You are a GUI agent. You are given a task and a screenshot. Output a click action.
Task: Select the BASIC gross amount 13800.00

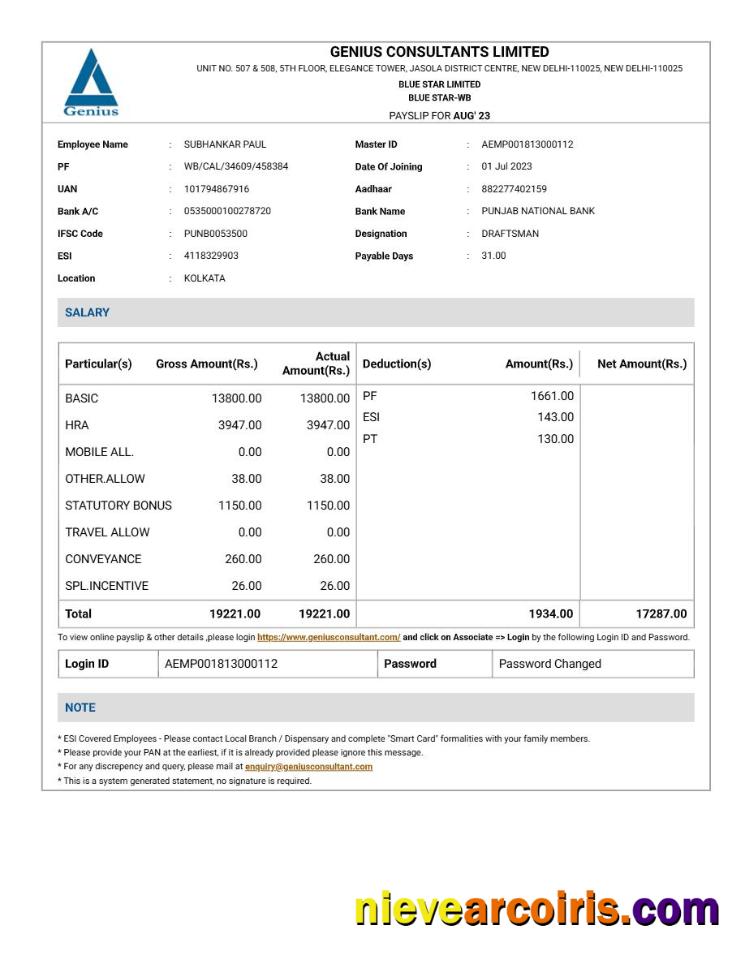tap(236, 398)
